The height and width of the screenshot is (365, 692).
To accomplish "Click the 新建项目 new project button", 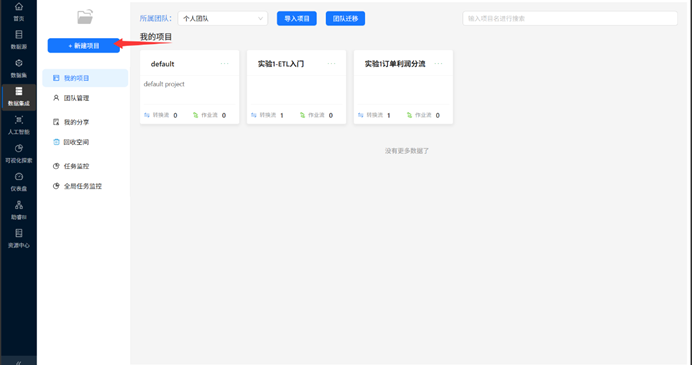I will [84, 45].
